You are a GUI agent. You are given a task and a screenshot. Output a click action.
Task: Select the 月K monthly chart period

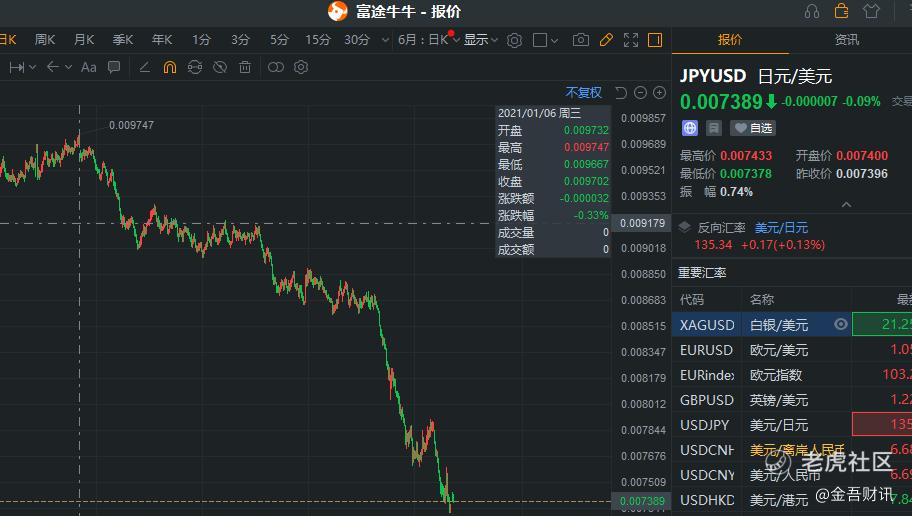[x=84, y=40]
